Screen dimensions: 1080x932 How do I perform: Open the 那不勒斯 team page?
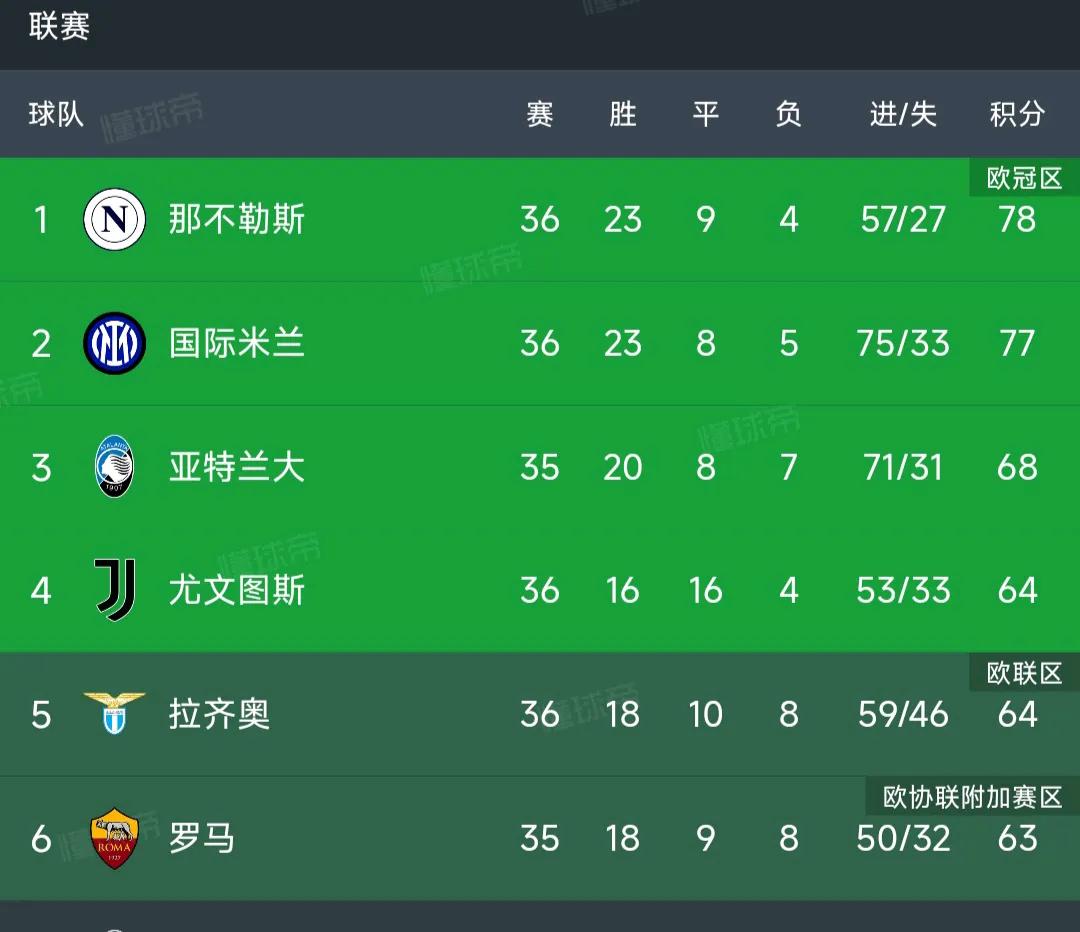[x=237, y=219]
